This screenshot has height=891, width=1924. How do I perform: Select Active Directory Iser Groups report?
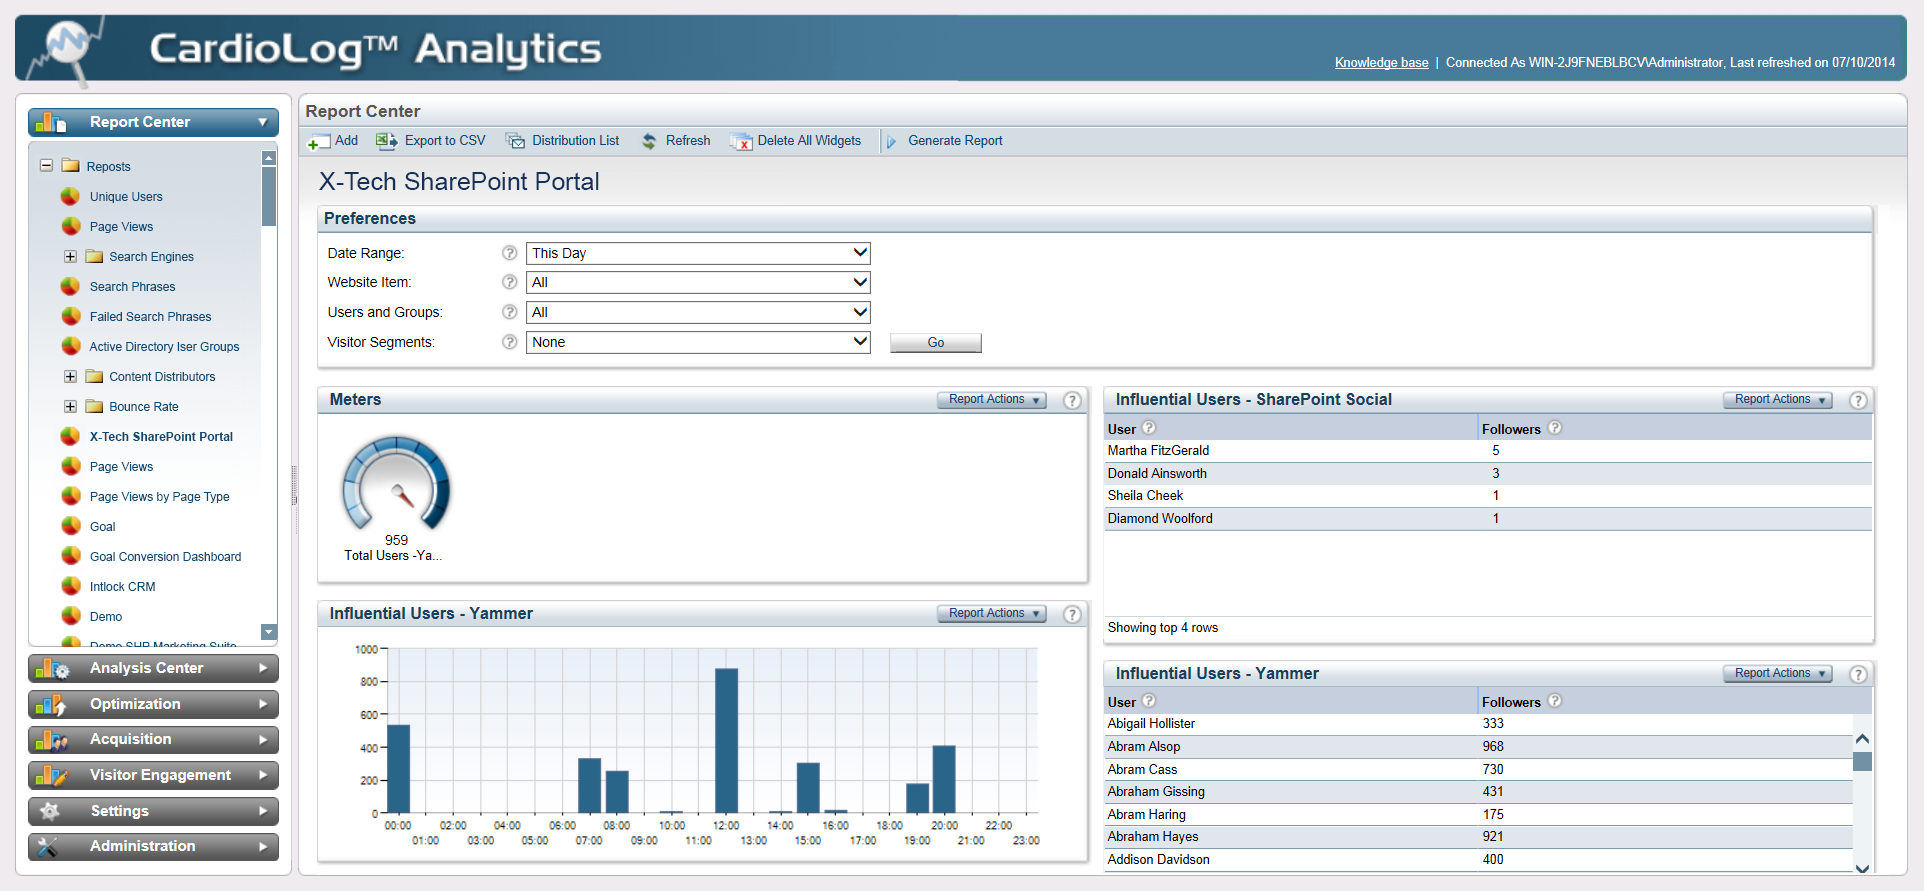click(x=164, y=347)
